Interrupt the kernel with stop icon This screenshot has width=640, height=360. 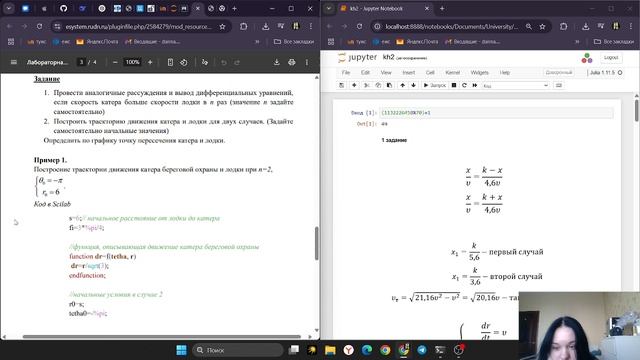pyautogui.click(x=453, y=85)
